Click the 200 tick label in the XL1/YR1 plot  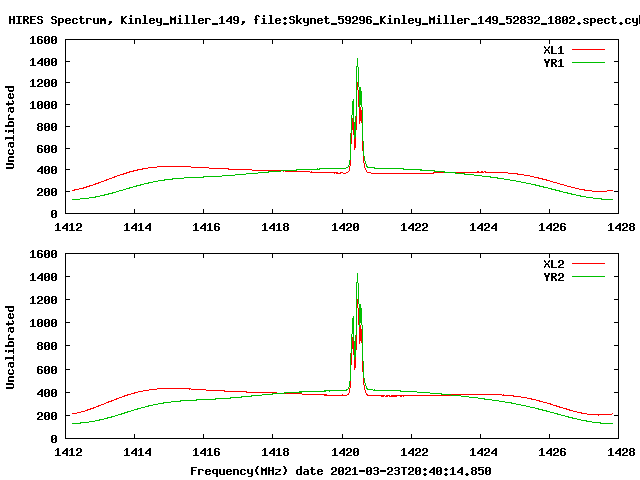47,192
